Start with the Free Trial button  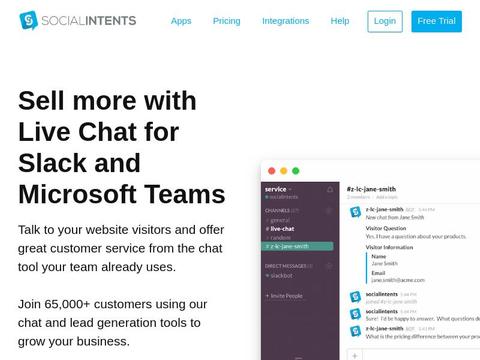[x=437, y=21]
